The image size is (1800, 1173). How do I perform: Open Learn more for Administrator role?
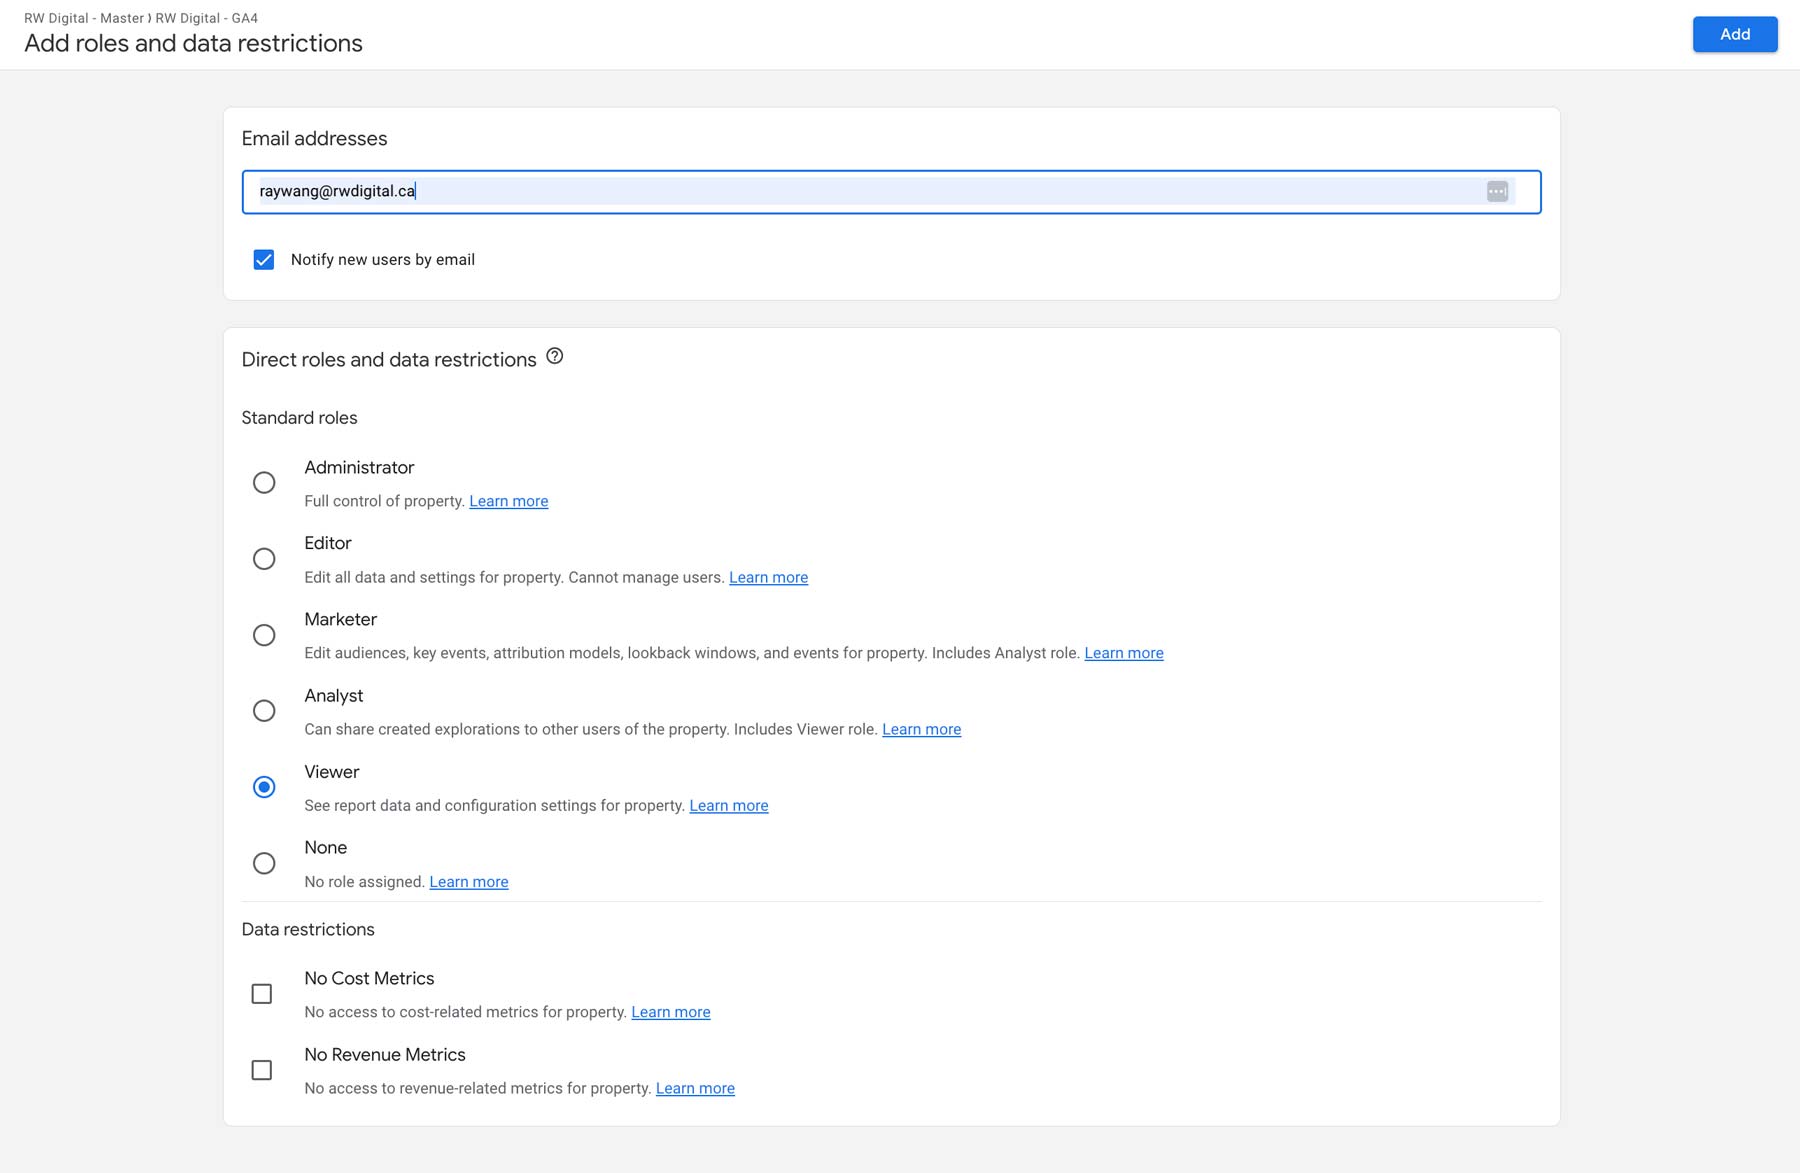508,500
